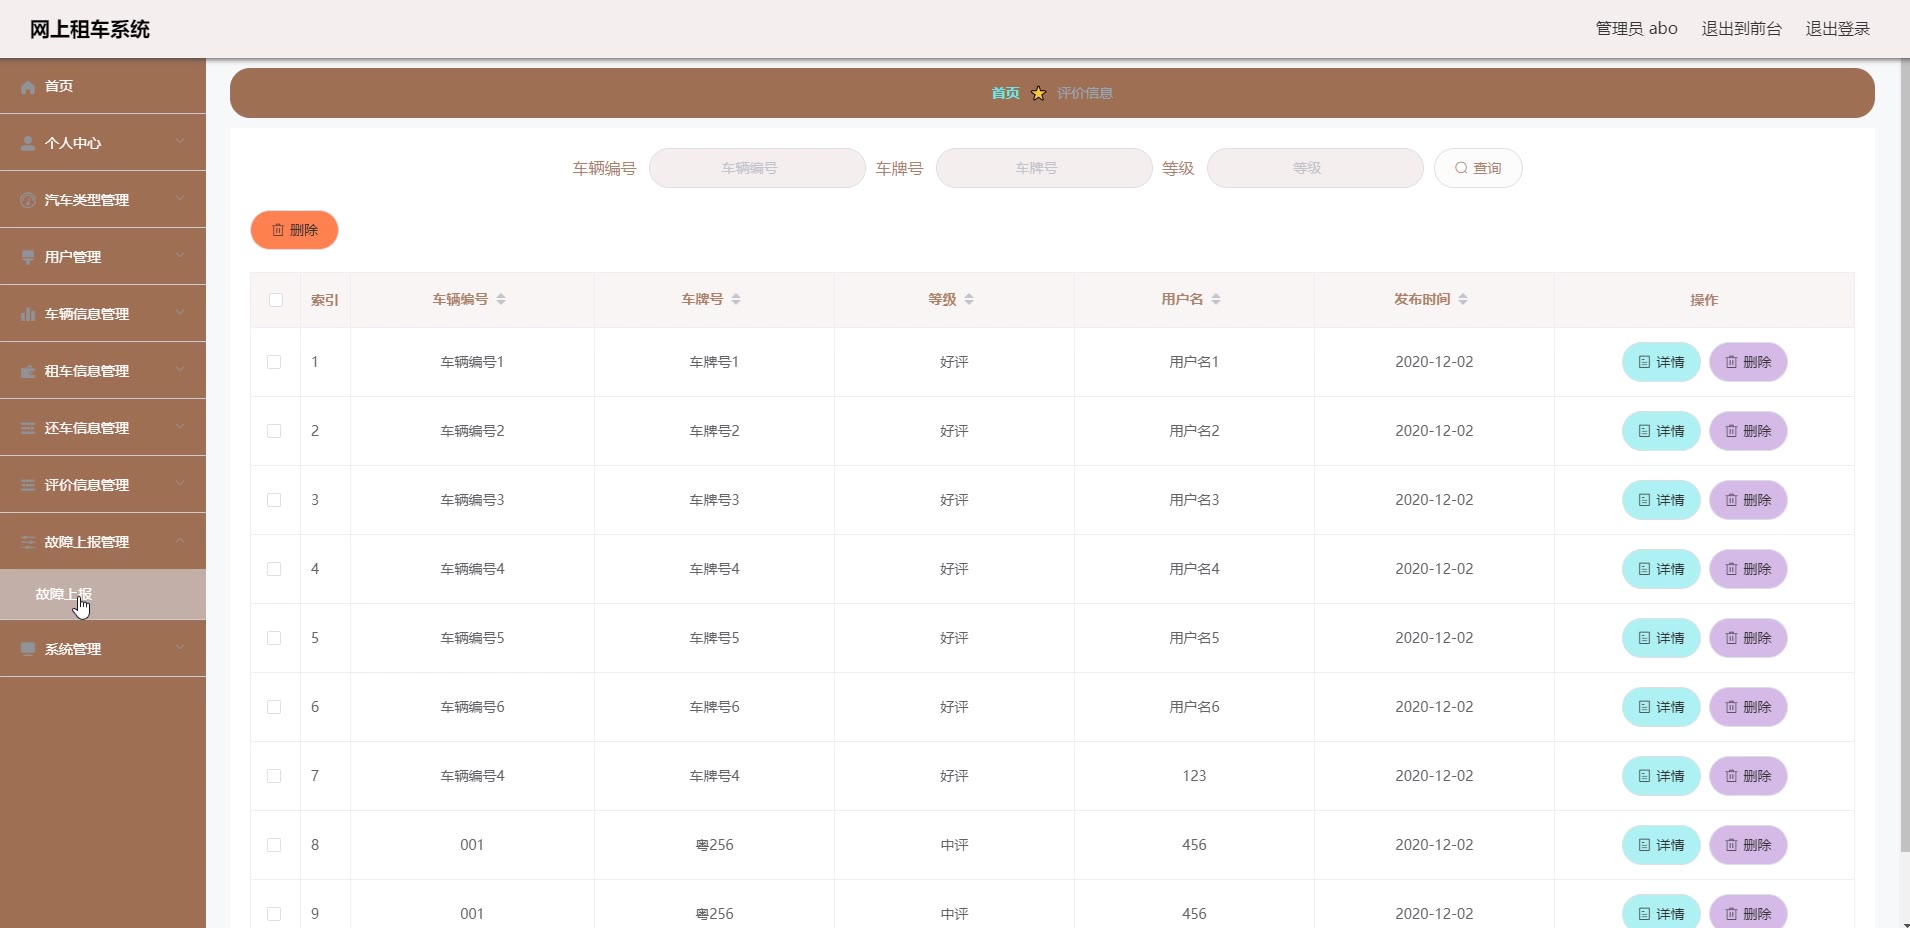Click the person icon next to 个人中心

(x=28, y=144)
